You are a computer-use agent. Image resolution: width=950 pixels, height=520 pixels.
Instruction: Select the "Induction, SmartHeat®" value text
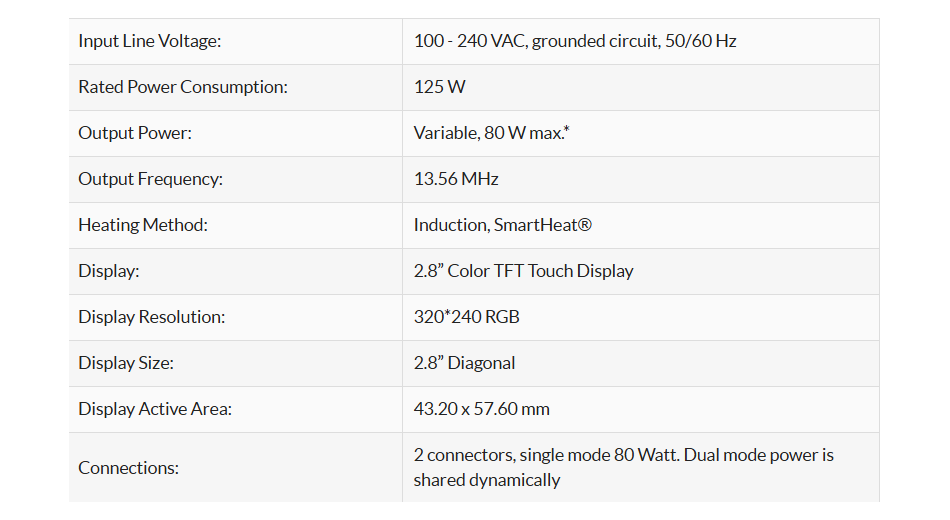pyautogui.click(x=503, y=225)
